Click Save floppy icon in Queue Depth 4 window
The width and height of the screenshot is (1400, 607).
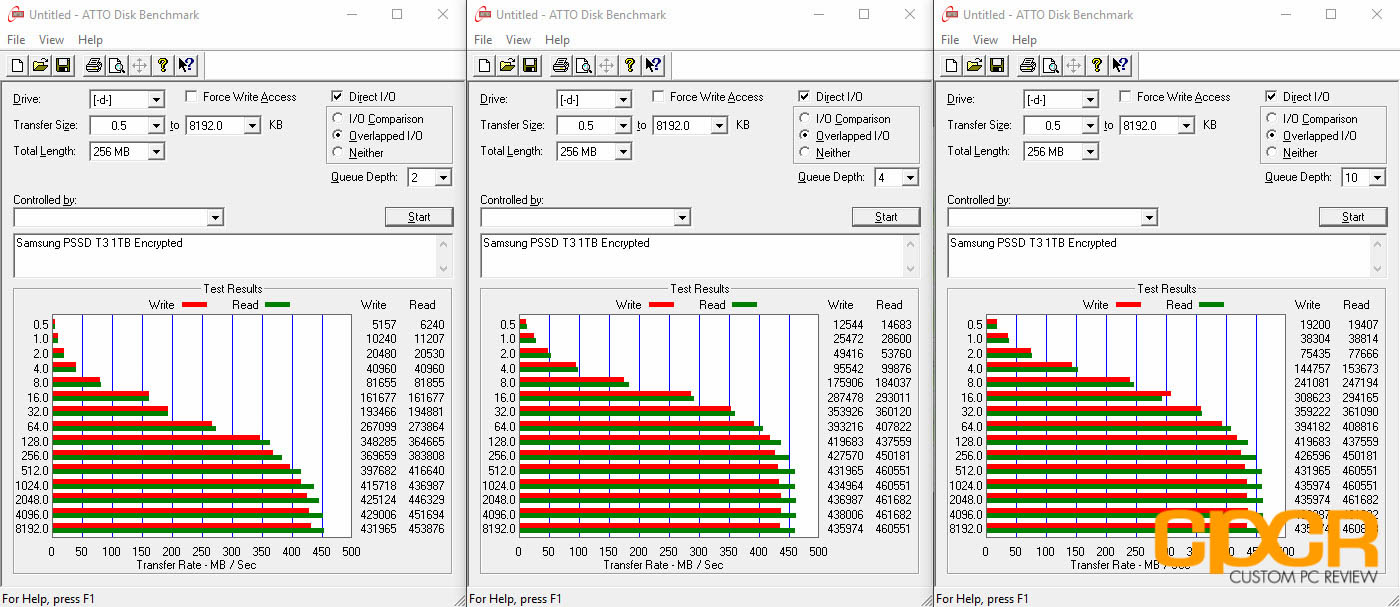529,66
